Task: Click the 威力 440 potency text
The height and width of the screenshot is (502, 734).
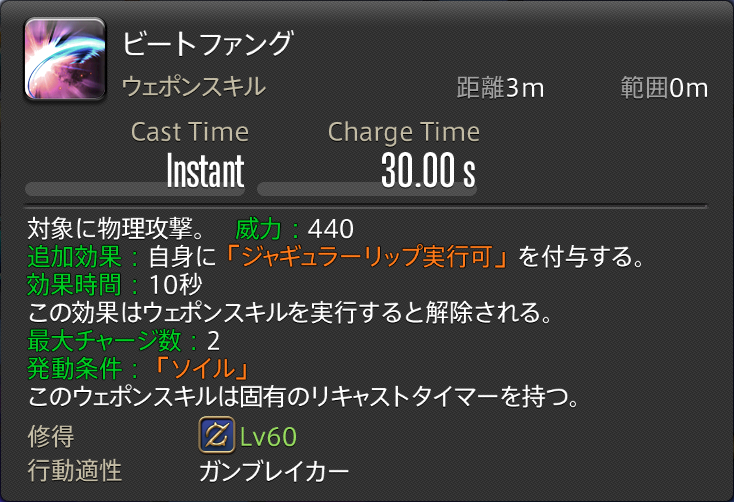Action: [294, 229]
